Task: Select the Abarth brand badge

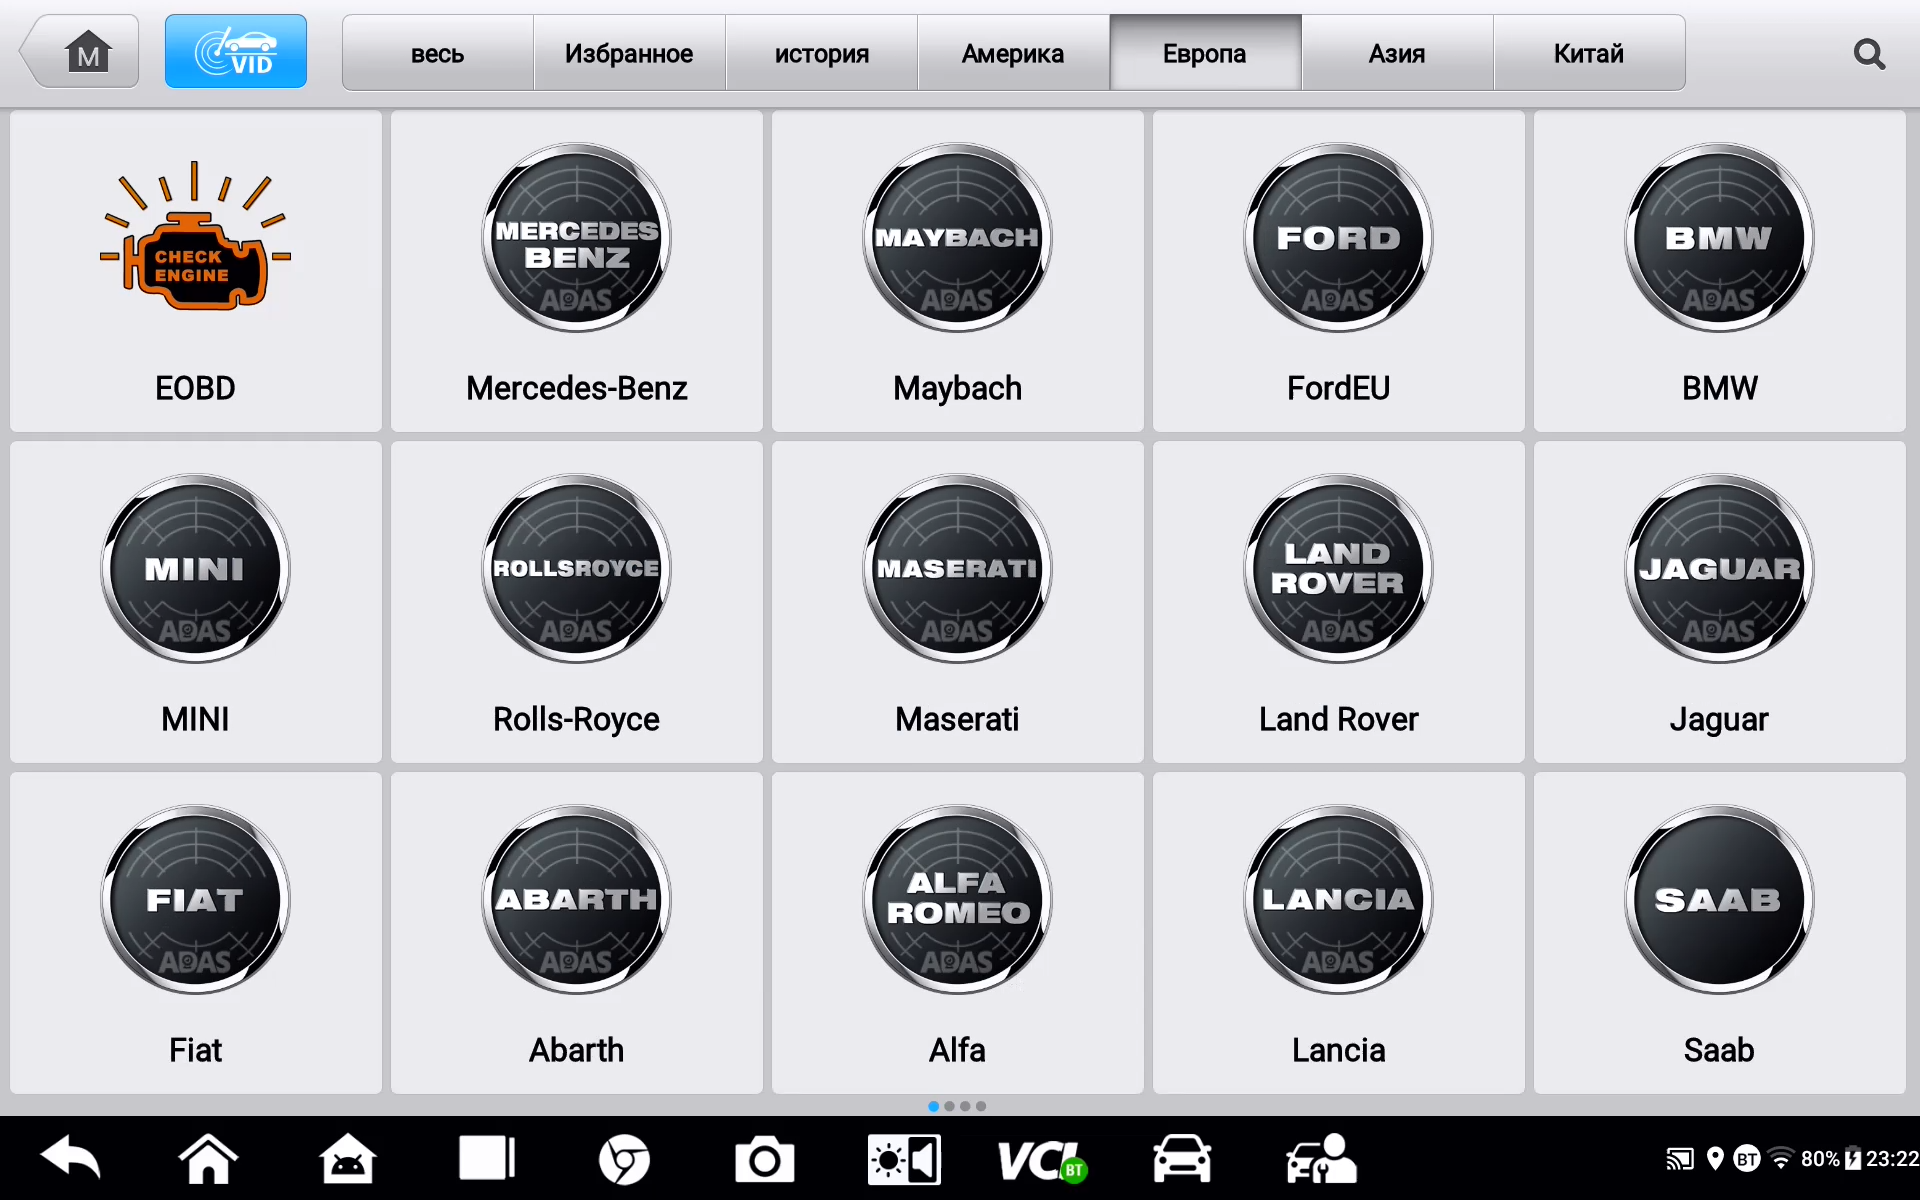Action: pos(577,899)
